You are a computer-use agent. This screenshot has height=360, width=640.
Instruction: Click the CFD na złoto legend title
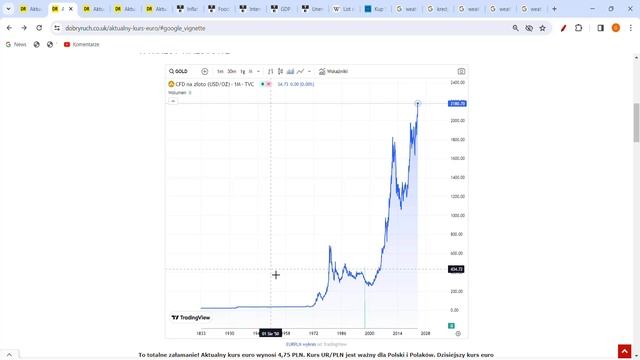click(x=215, y=84)
